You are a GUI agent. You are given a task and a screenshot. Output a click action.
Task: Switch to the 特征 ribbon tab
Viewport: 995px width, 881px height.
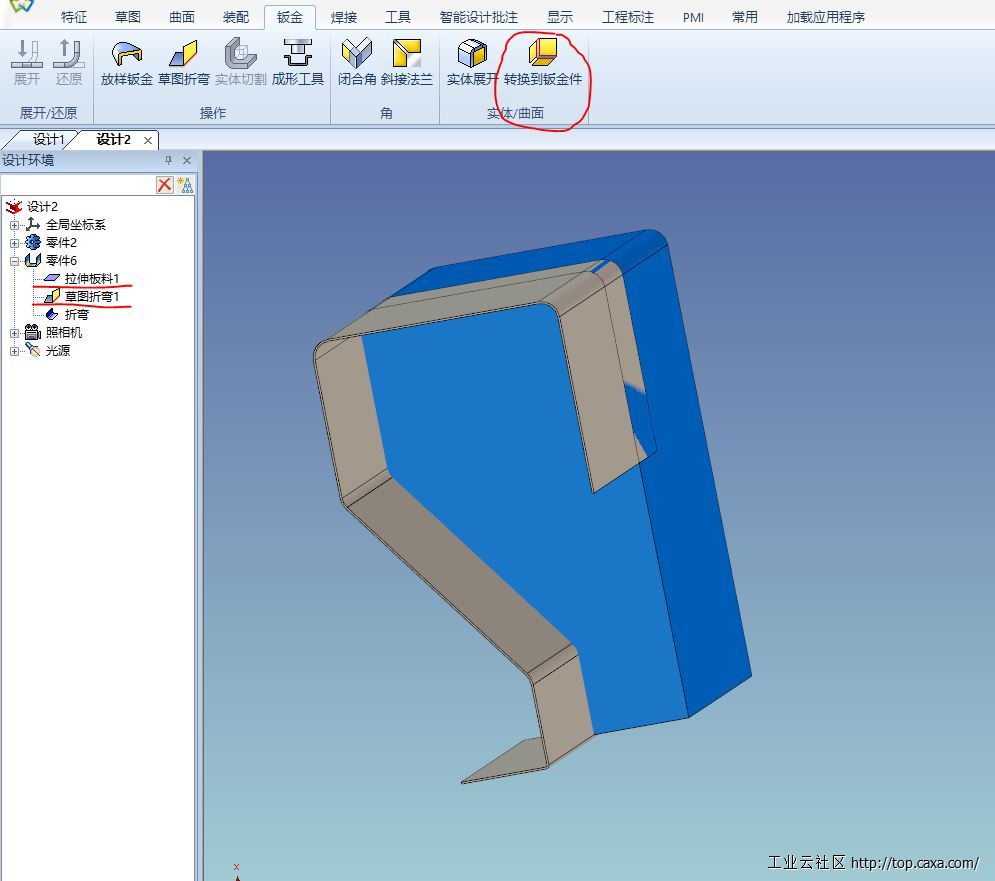coord(74,17)
